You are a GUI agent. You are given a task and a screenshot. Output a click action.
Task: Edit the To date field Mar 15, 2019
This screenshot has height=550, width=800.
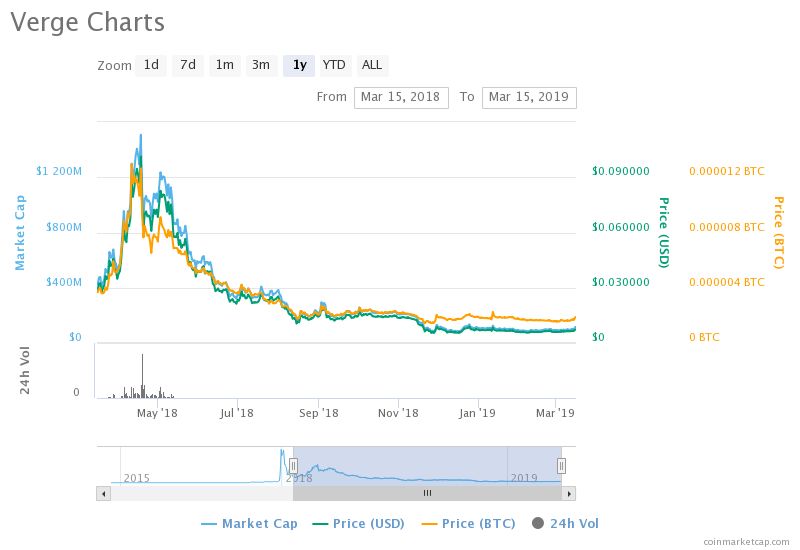coord(529,97)
